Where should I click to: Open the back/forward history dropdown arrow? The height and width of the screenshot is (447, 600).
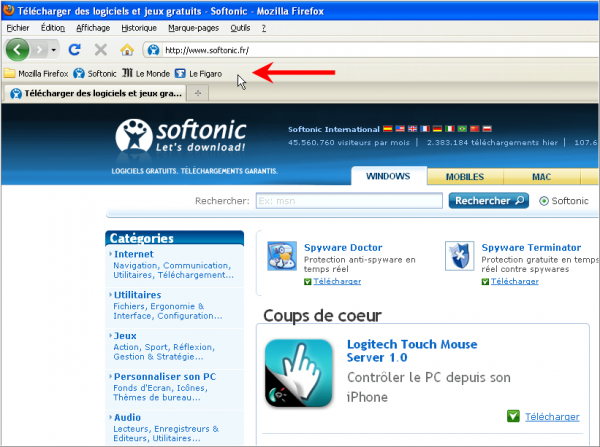click(x=53, y=49)
